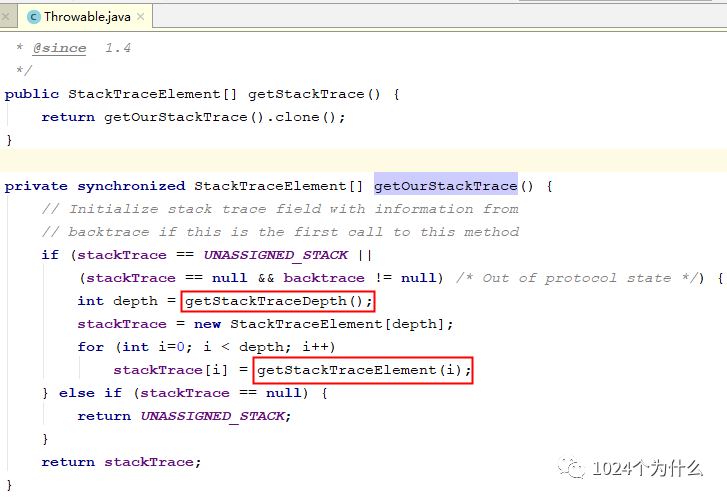Click the 'public' keyword
727x500 pixels.
point(32,94)
